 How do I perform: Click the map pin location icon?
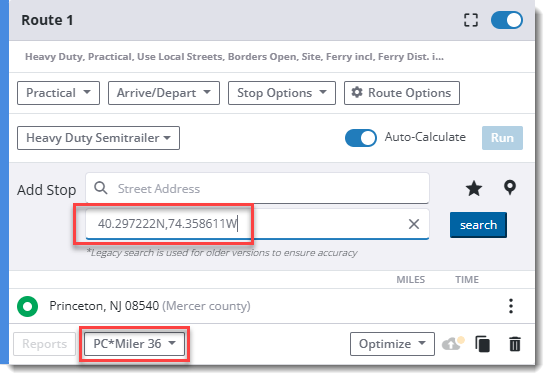tap(510, 188)
